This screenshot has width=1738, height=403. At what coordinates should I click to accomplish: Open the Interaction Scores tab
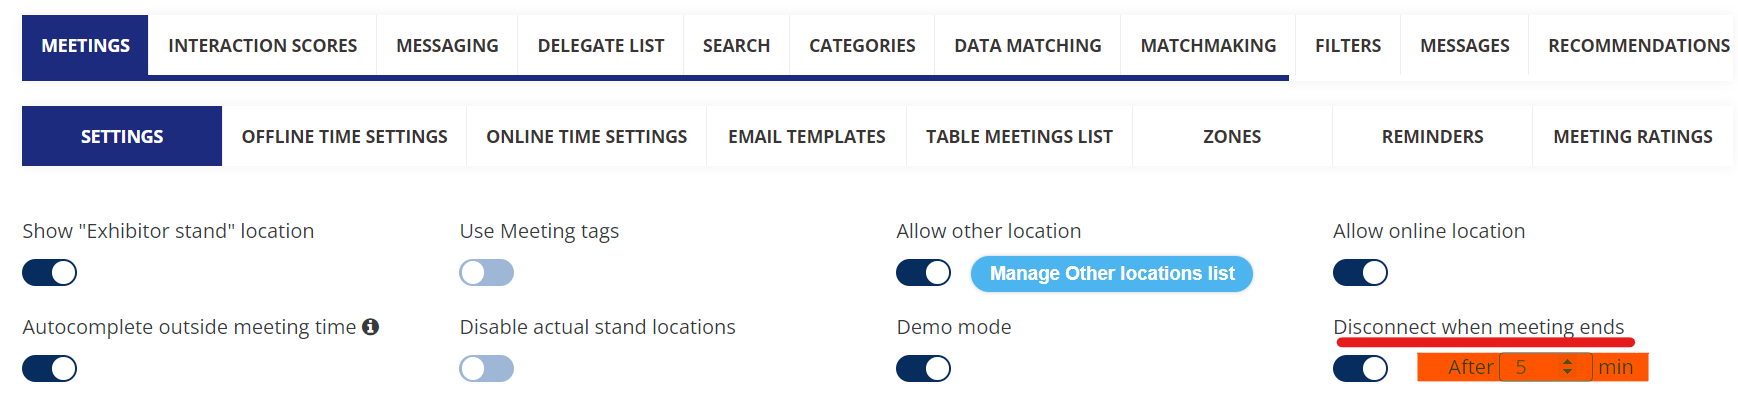262,46
